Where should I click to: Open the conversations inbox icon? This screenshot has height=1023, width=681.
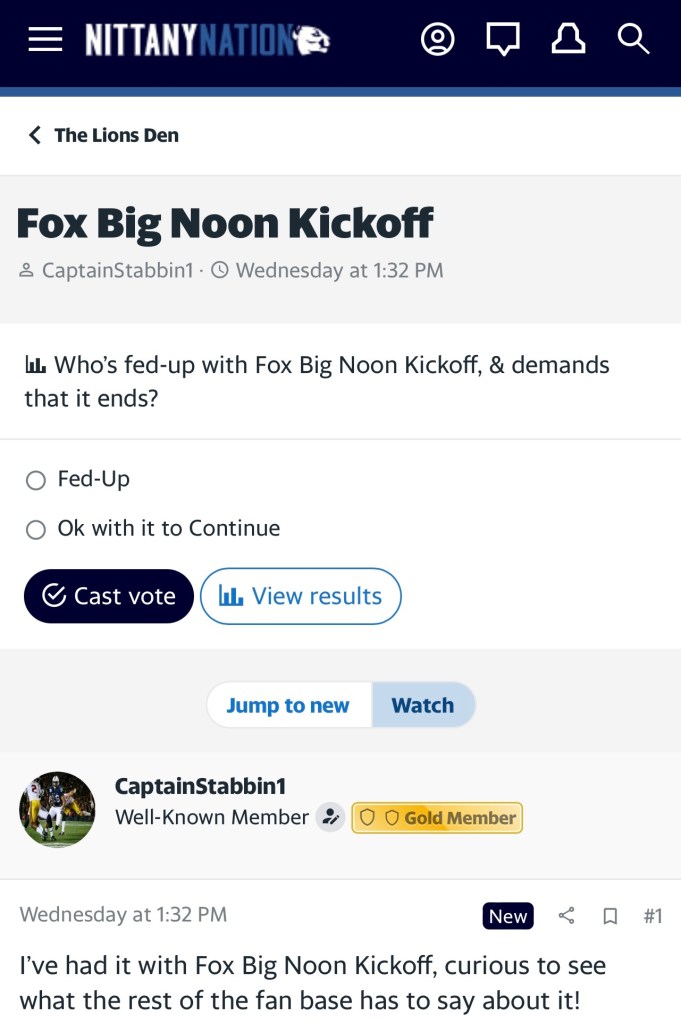click(503, 40)
